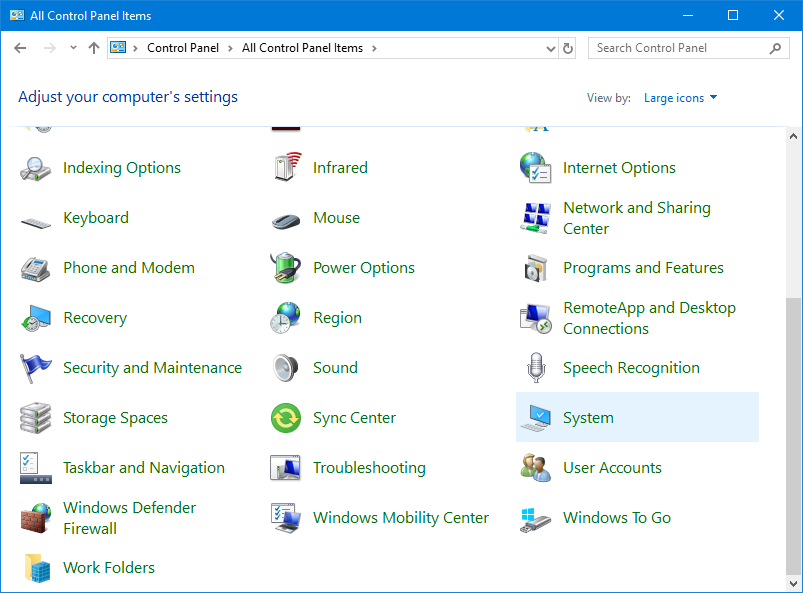Maximize the All Control Panel Items window
The image size is (803, 593).
(733, 15)
